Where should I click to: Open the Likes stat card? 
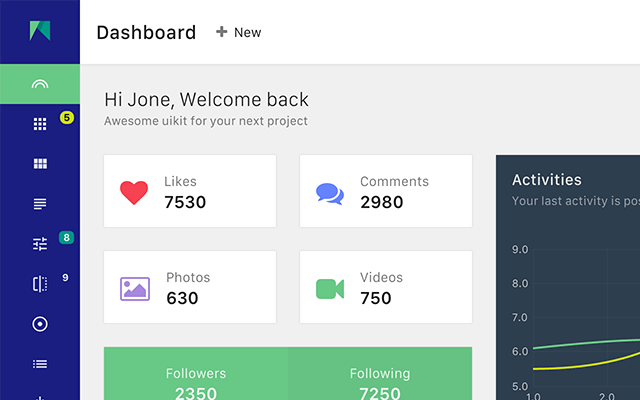190,192
